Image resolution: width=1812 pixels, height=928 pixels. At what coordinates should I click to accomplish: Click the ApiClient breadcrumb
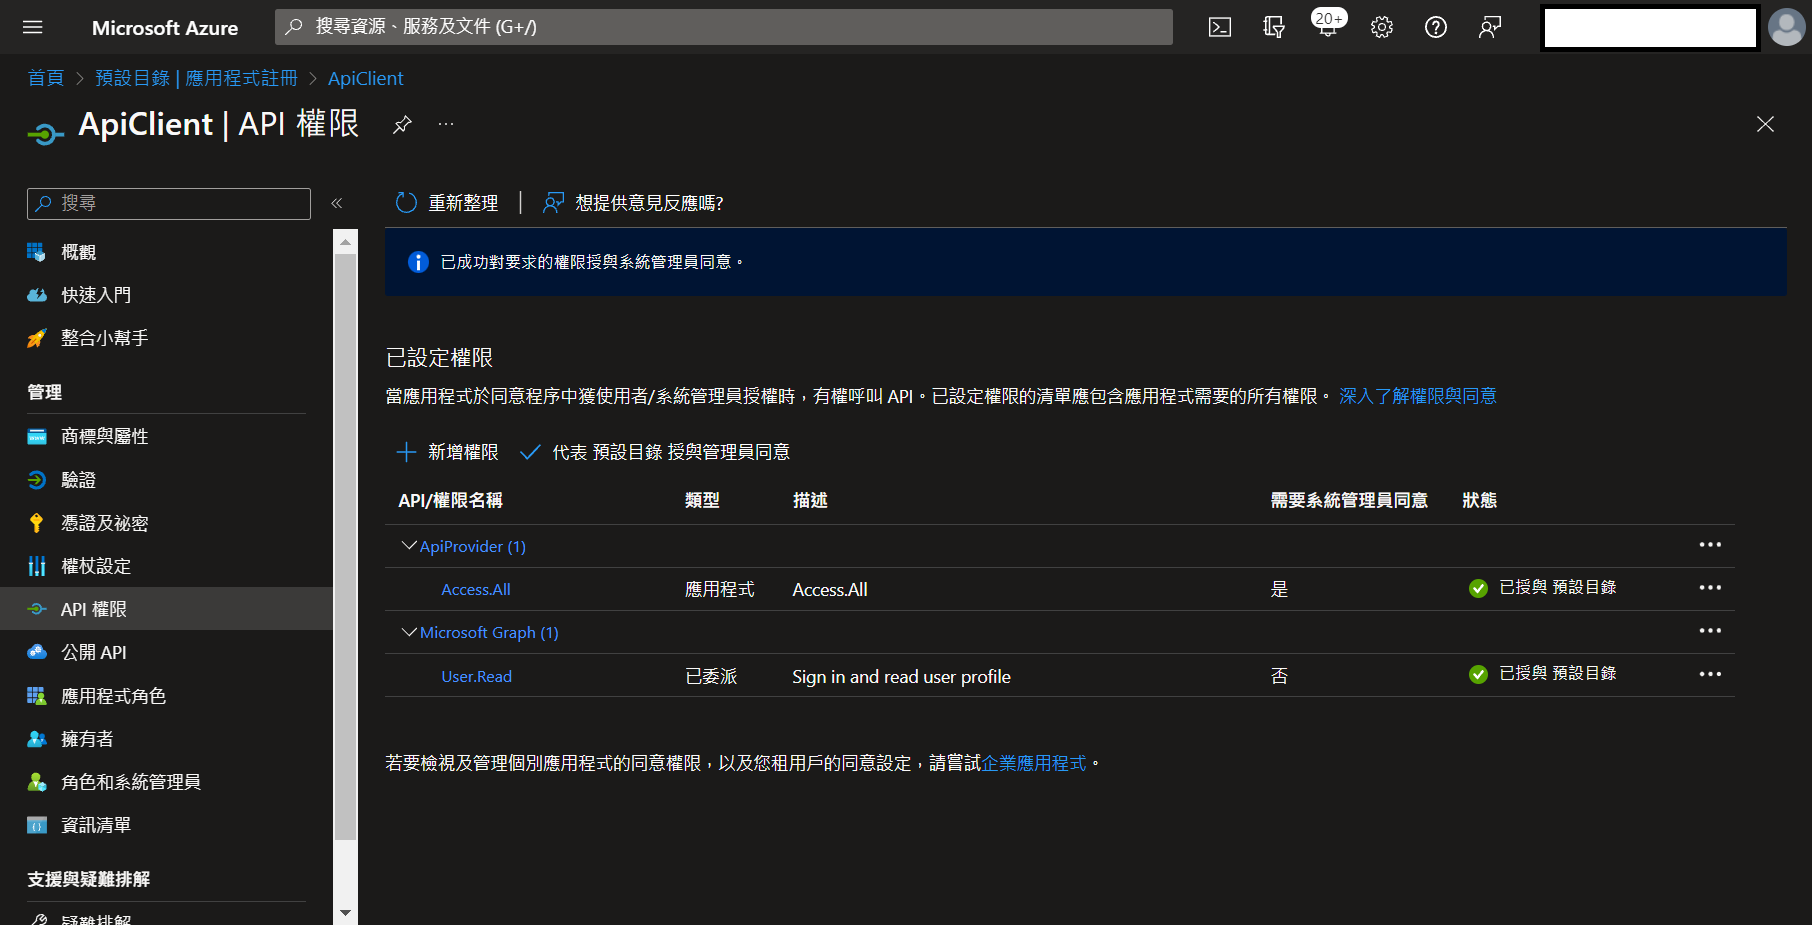365,78
